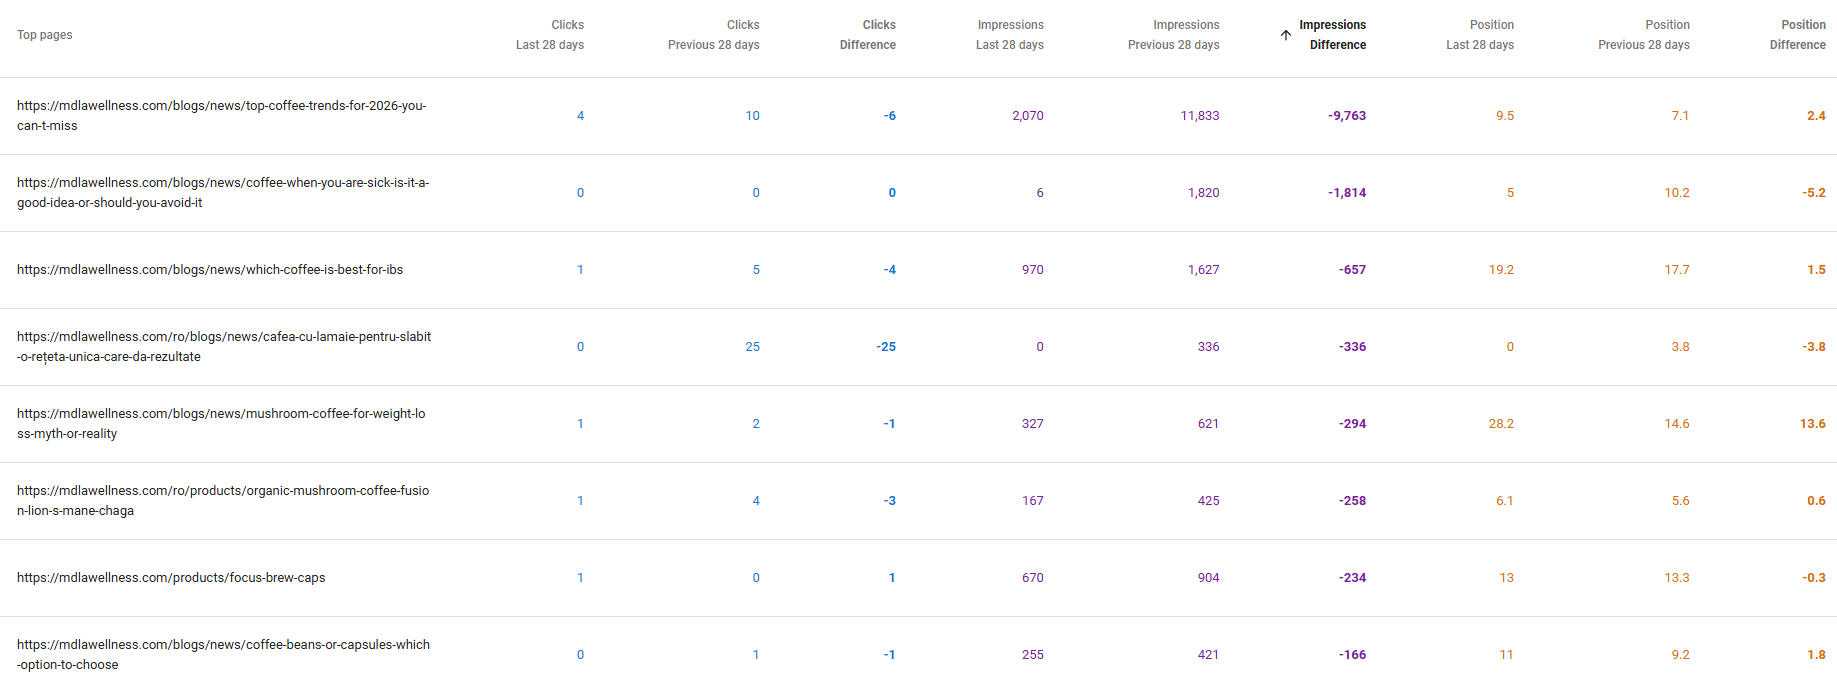This screenshot has width=1837, height=680.
Task: Sort by Position Previous 28 days header
Action: point(1643,35)
